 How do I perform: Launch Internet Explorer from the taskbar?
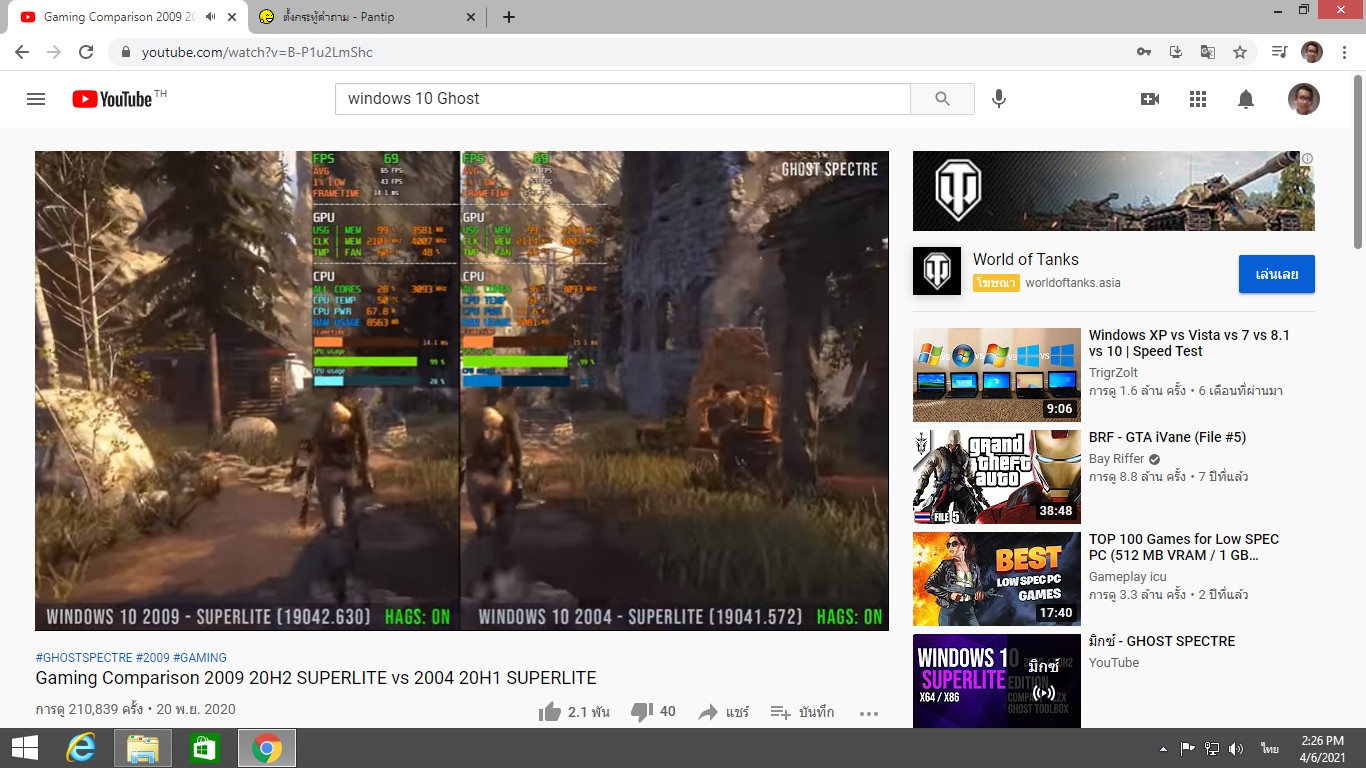click(x=81, y=748)
